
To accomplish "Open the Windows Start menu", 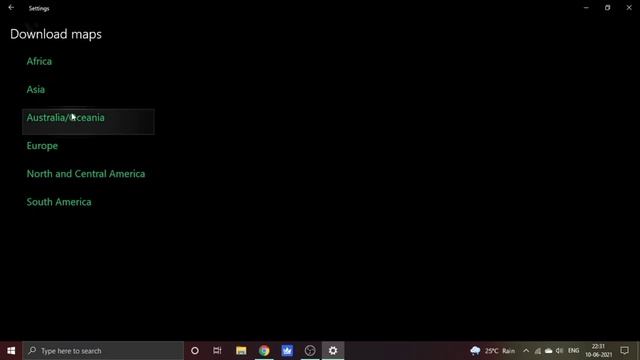I will pyautogui.click(x=11, y=351).
